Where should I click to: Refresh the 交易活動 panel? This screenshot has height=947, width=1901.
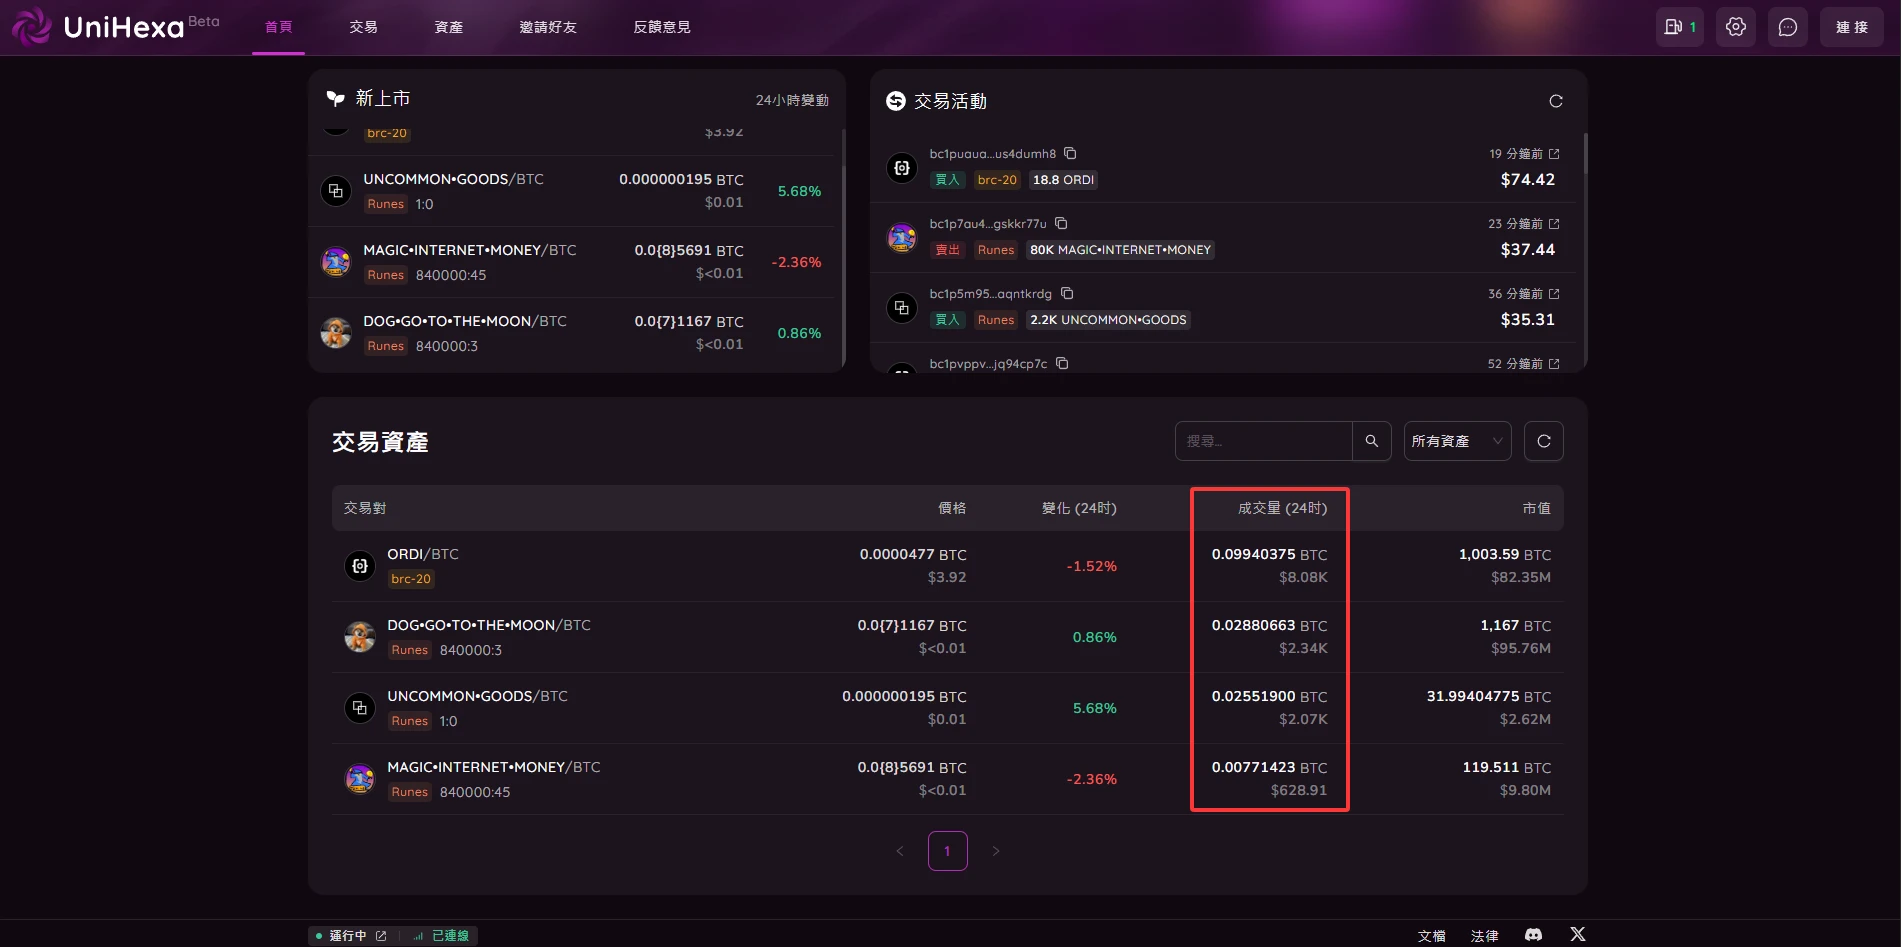(1556, 101)
